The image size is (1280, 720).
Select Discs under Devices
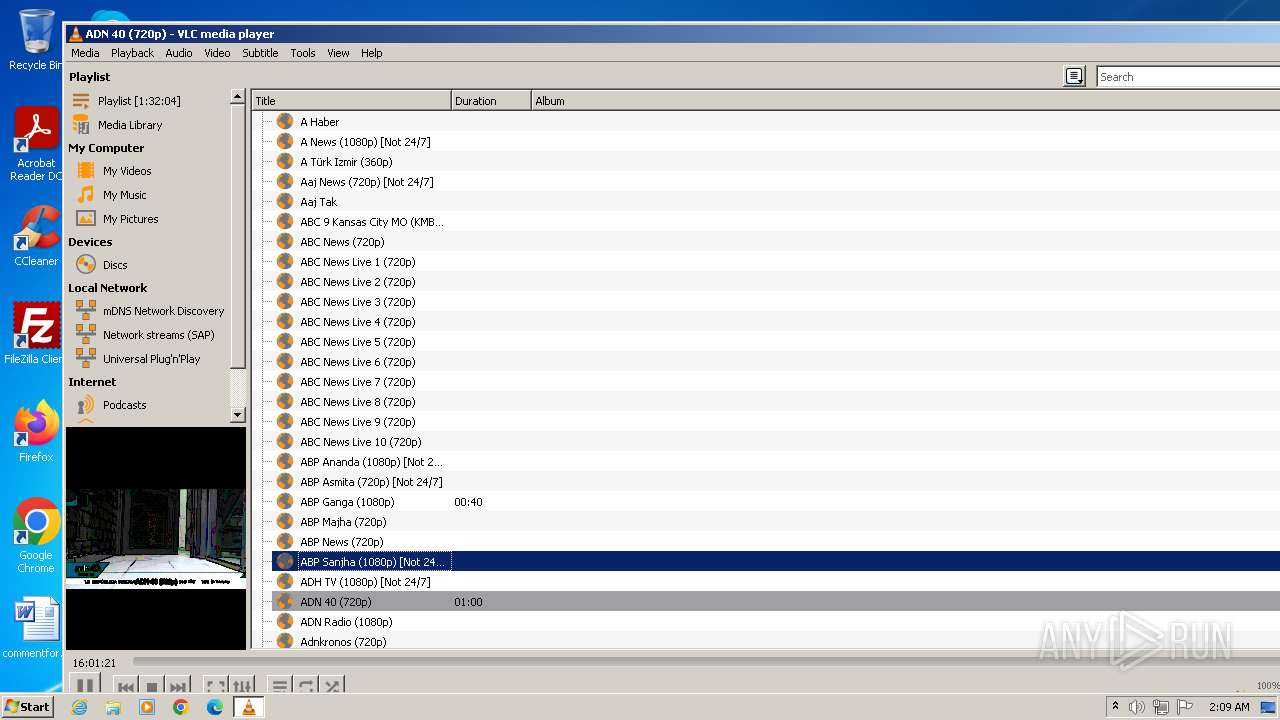115,265
